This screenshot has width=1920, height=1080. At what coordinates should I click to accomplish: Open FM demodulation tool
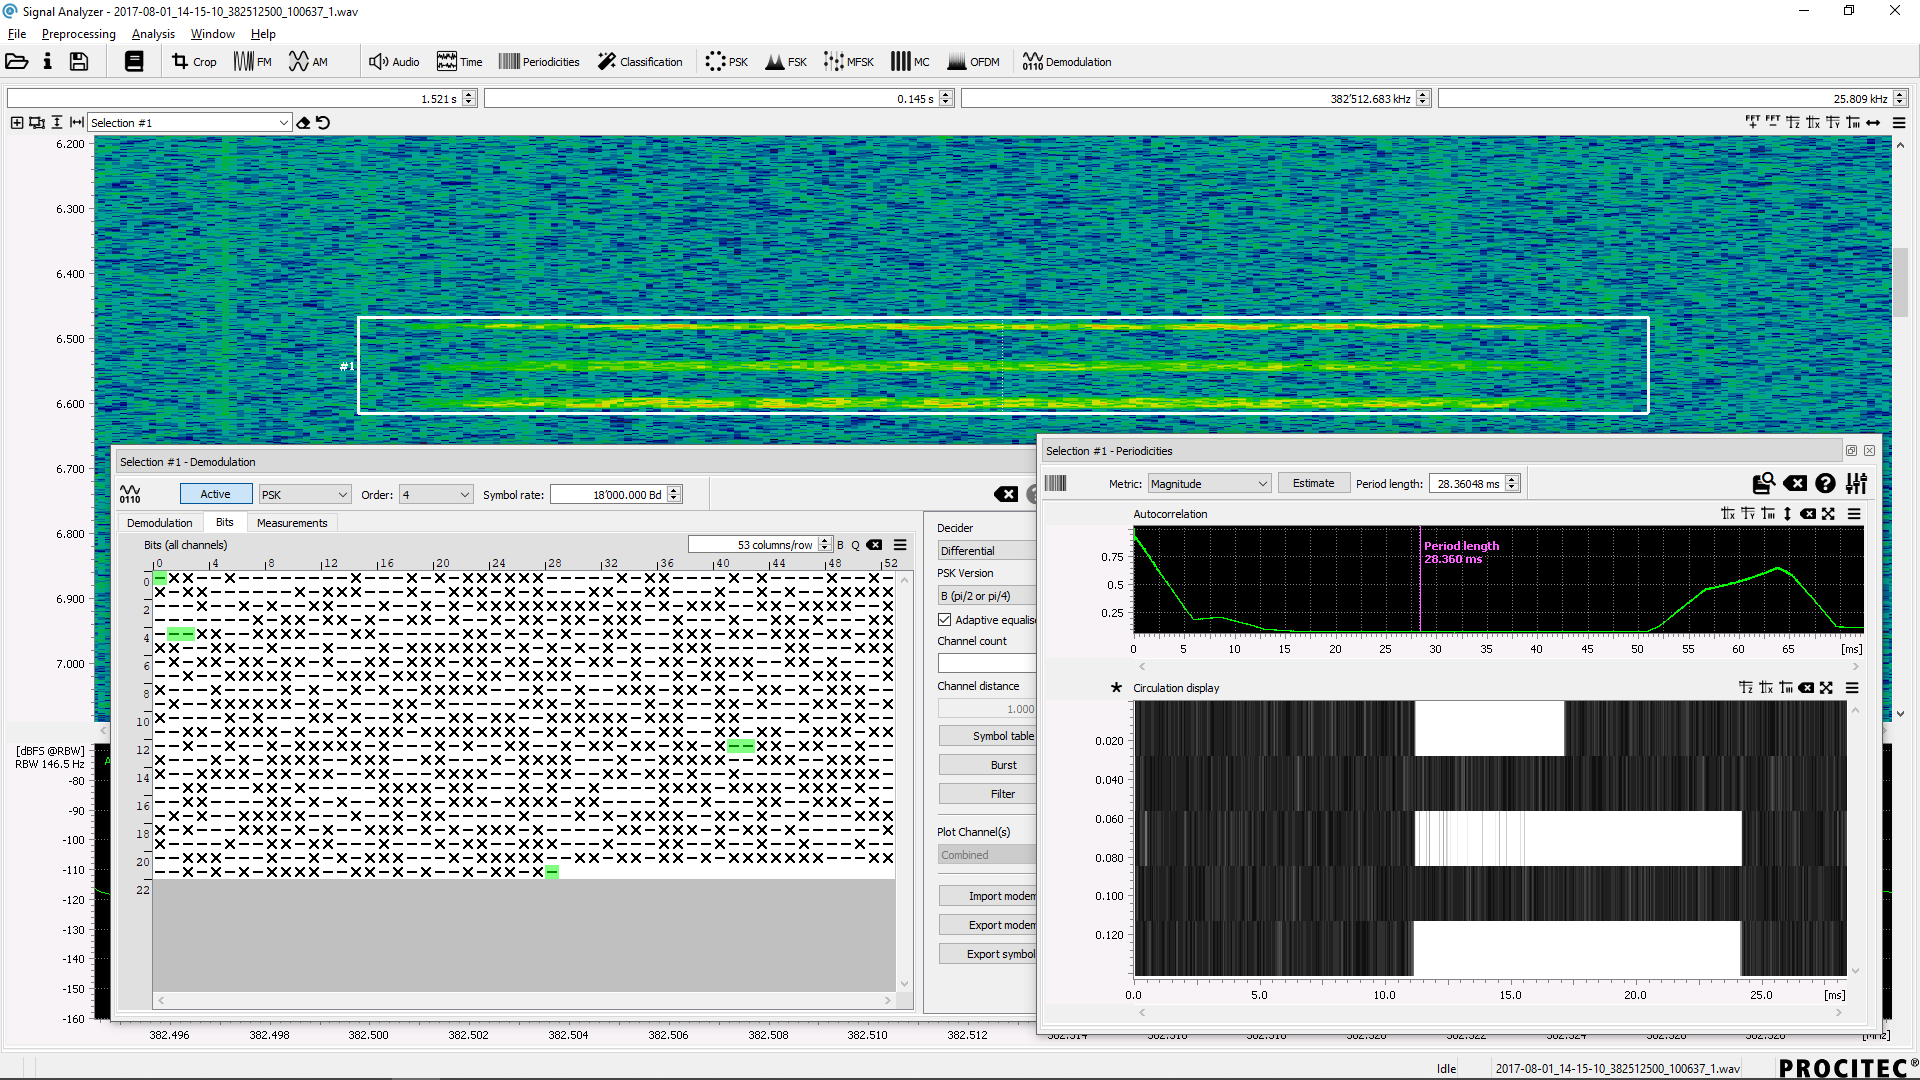253,62
